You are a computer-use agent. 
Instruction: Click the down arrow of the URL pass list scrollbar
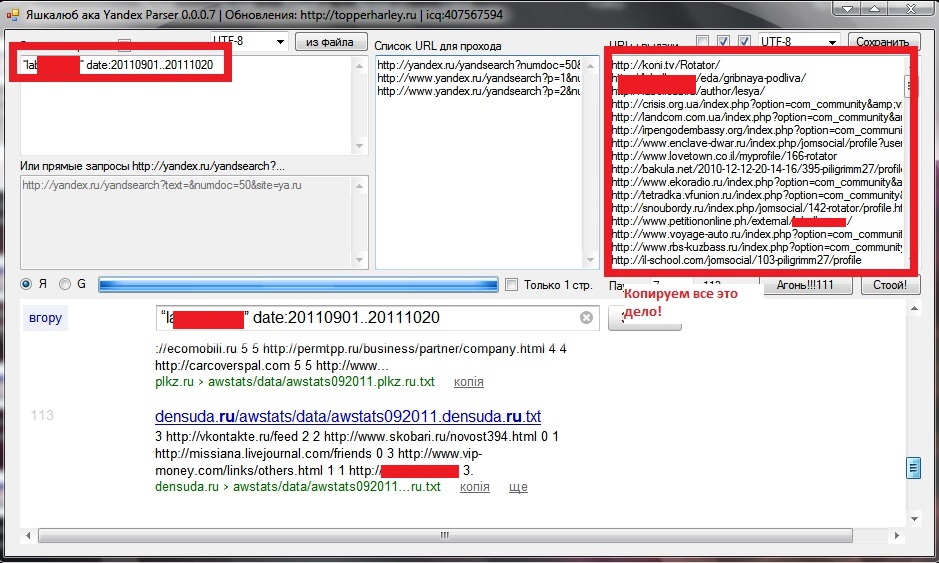(590, 260)
